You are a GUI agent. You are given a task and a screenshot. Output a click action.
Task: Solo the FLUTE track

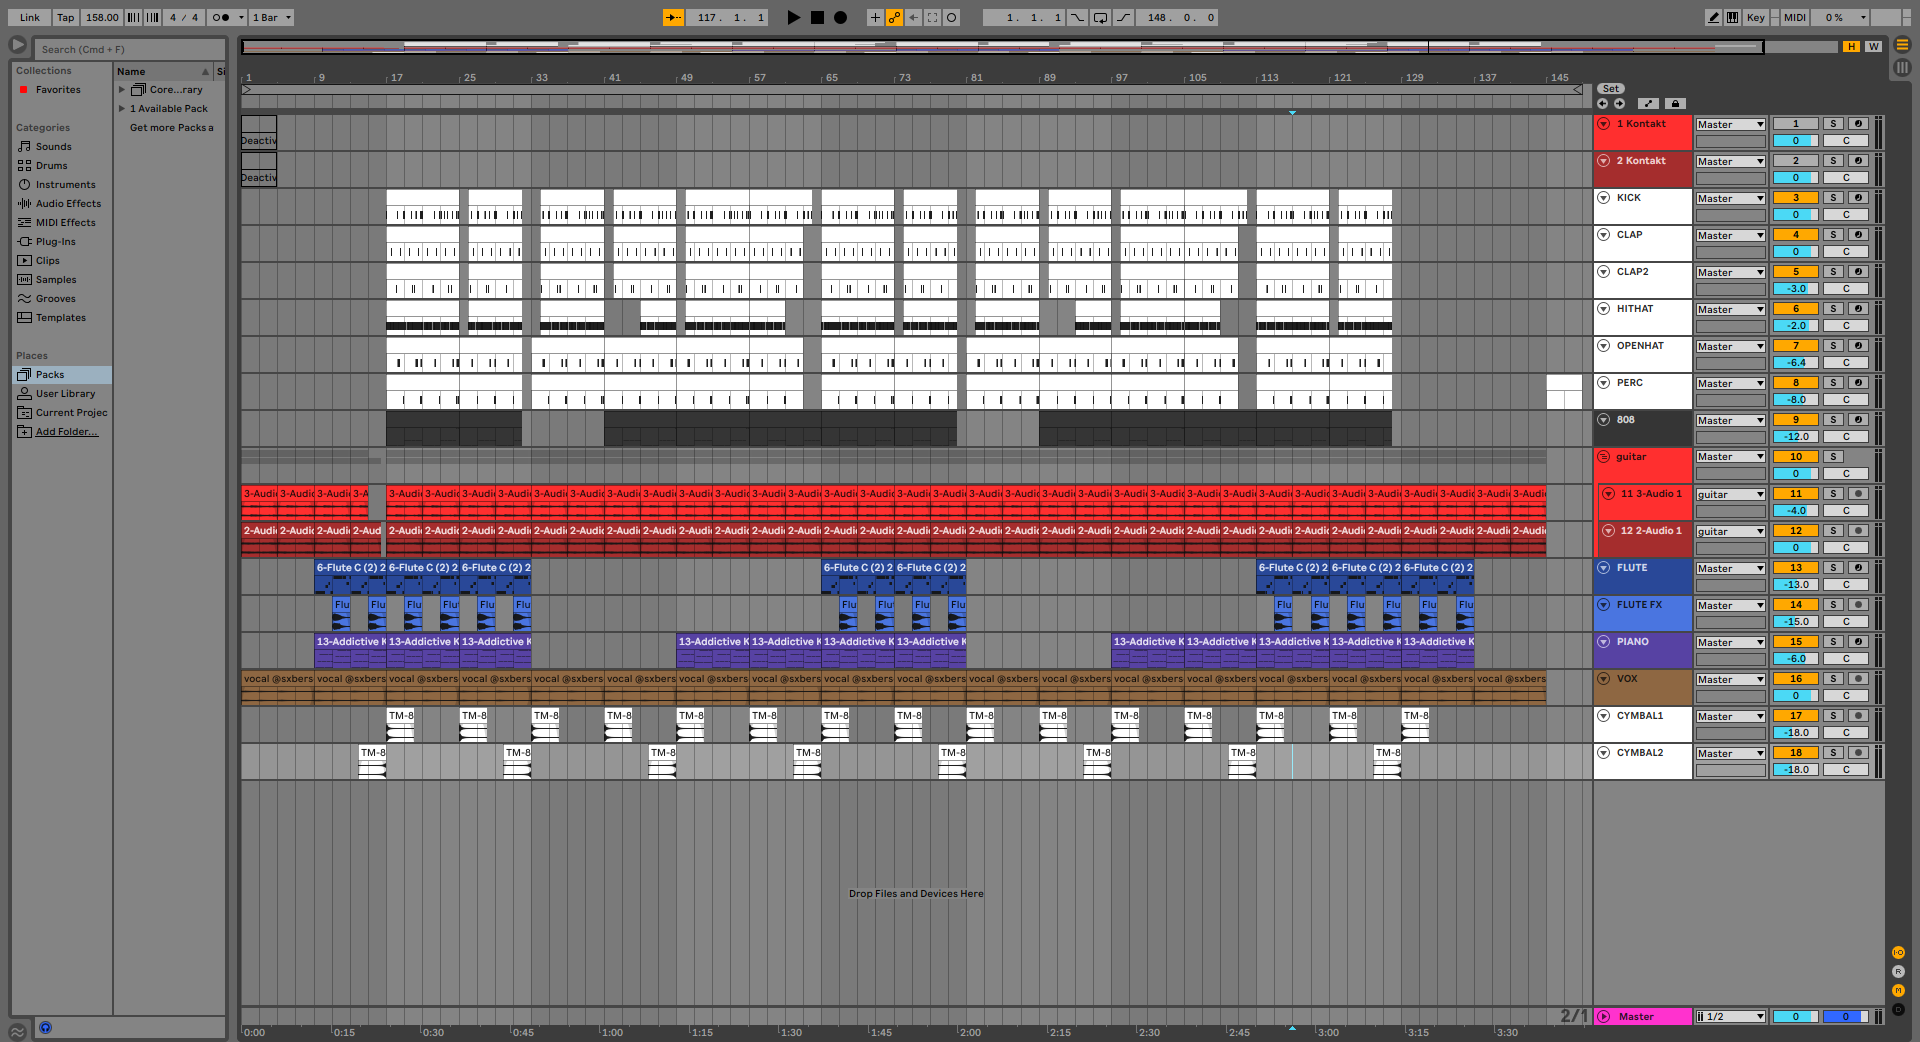[x=1833, y=568]
